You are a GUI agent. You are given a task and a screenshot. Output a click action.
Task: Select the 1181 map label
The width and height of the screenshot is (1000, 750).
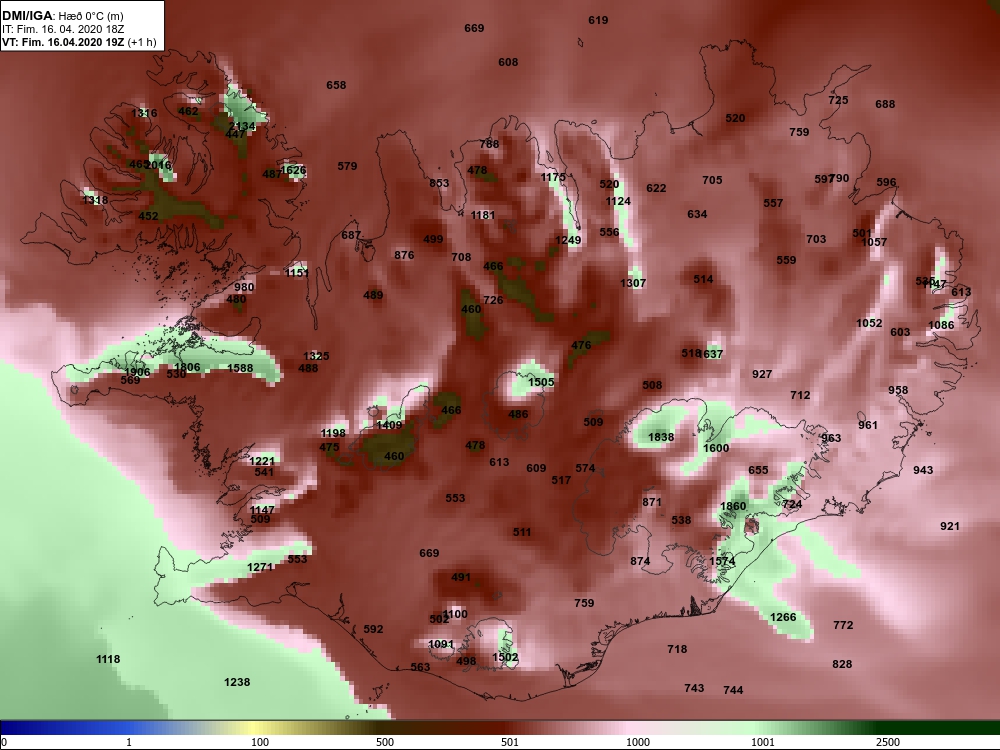coord(483,216)
